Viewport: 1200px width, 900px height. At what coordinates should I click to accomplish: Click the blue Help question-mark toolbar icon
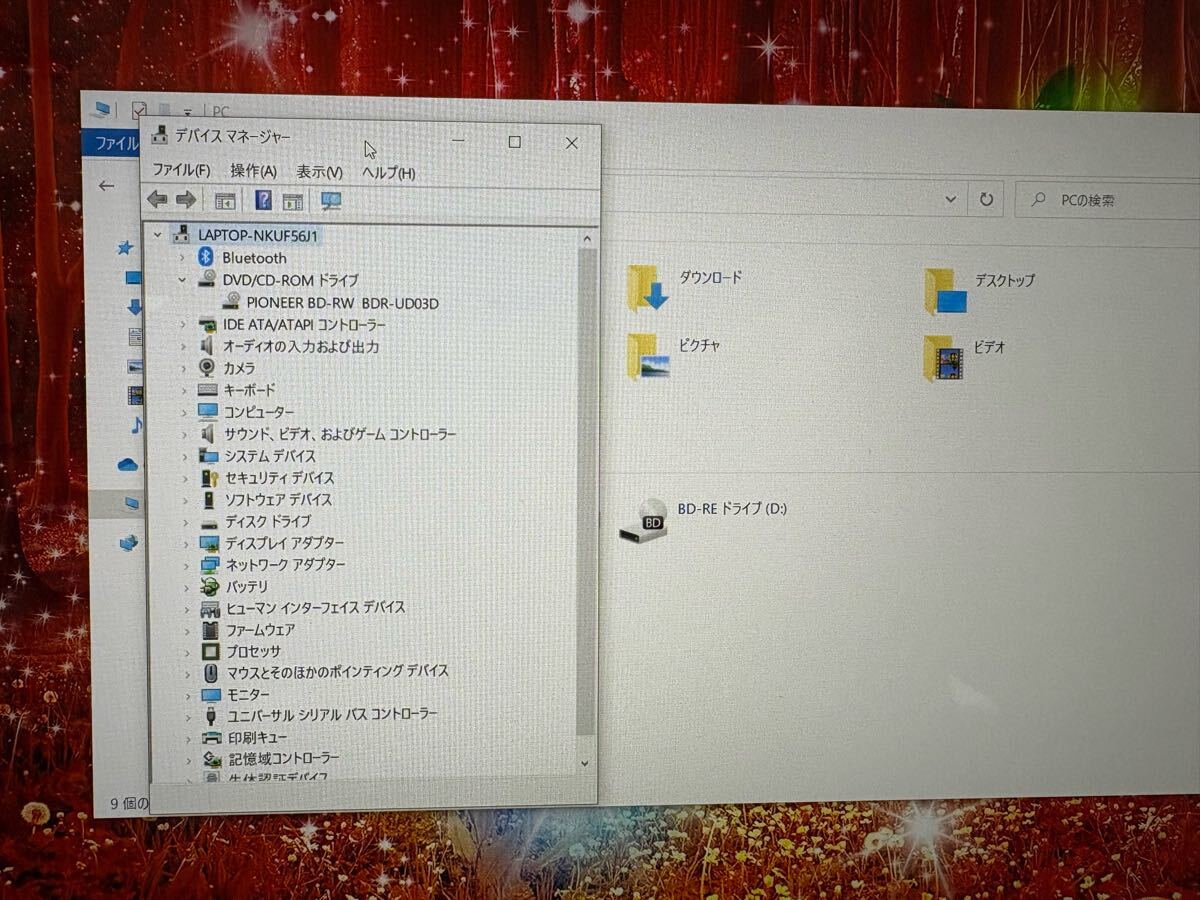tap(263, 200)
